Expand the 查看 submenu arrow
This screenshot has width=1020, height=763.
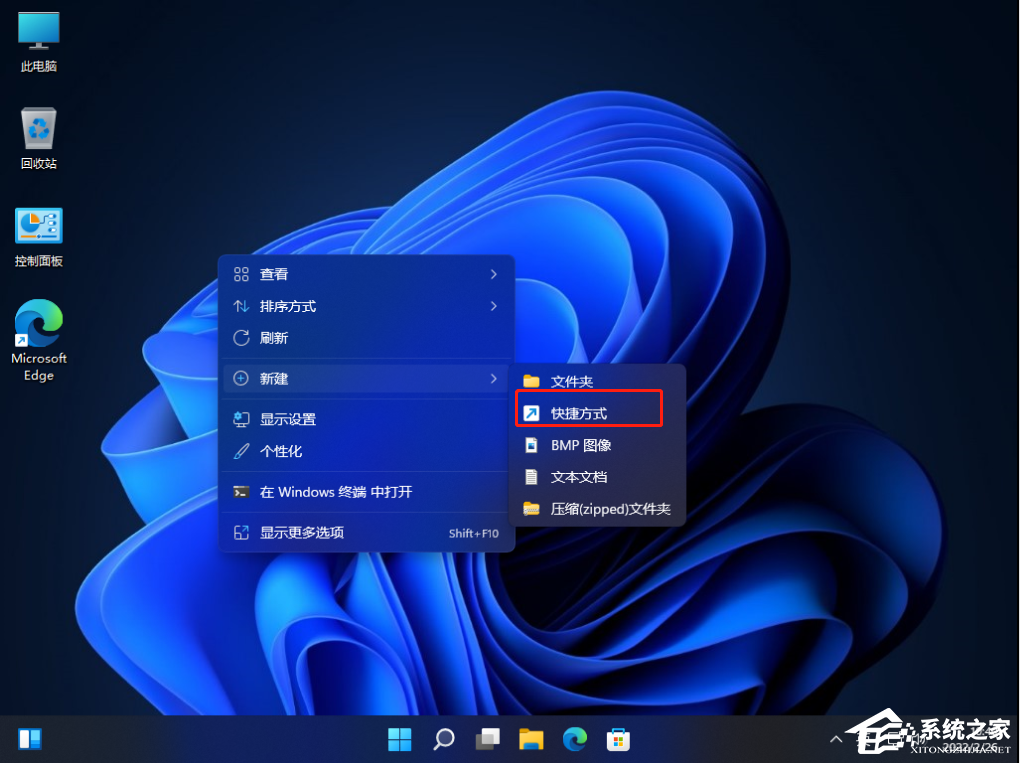click(x=493, y=274)
